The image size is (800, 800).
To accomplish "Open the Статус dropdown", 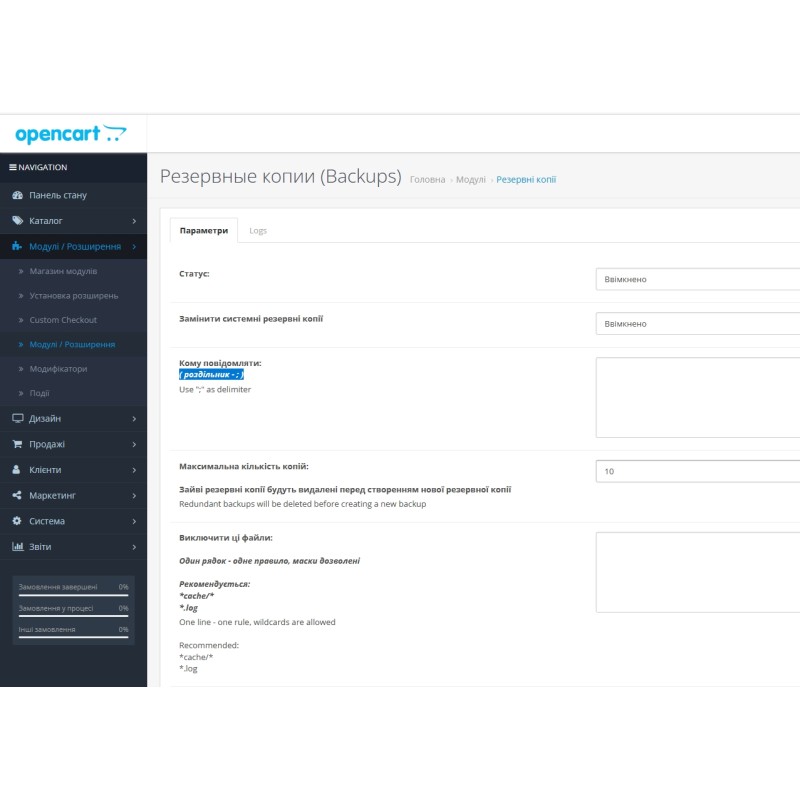I will click(697, 279).
